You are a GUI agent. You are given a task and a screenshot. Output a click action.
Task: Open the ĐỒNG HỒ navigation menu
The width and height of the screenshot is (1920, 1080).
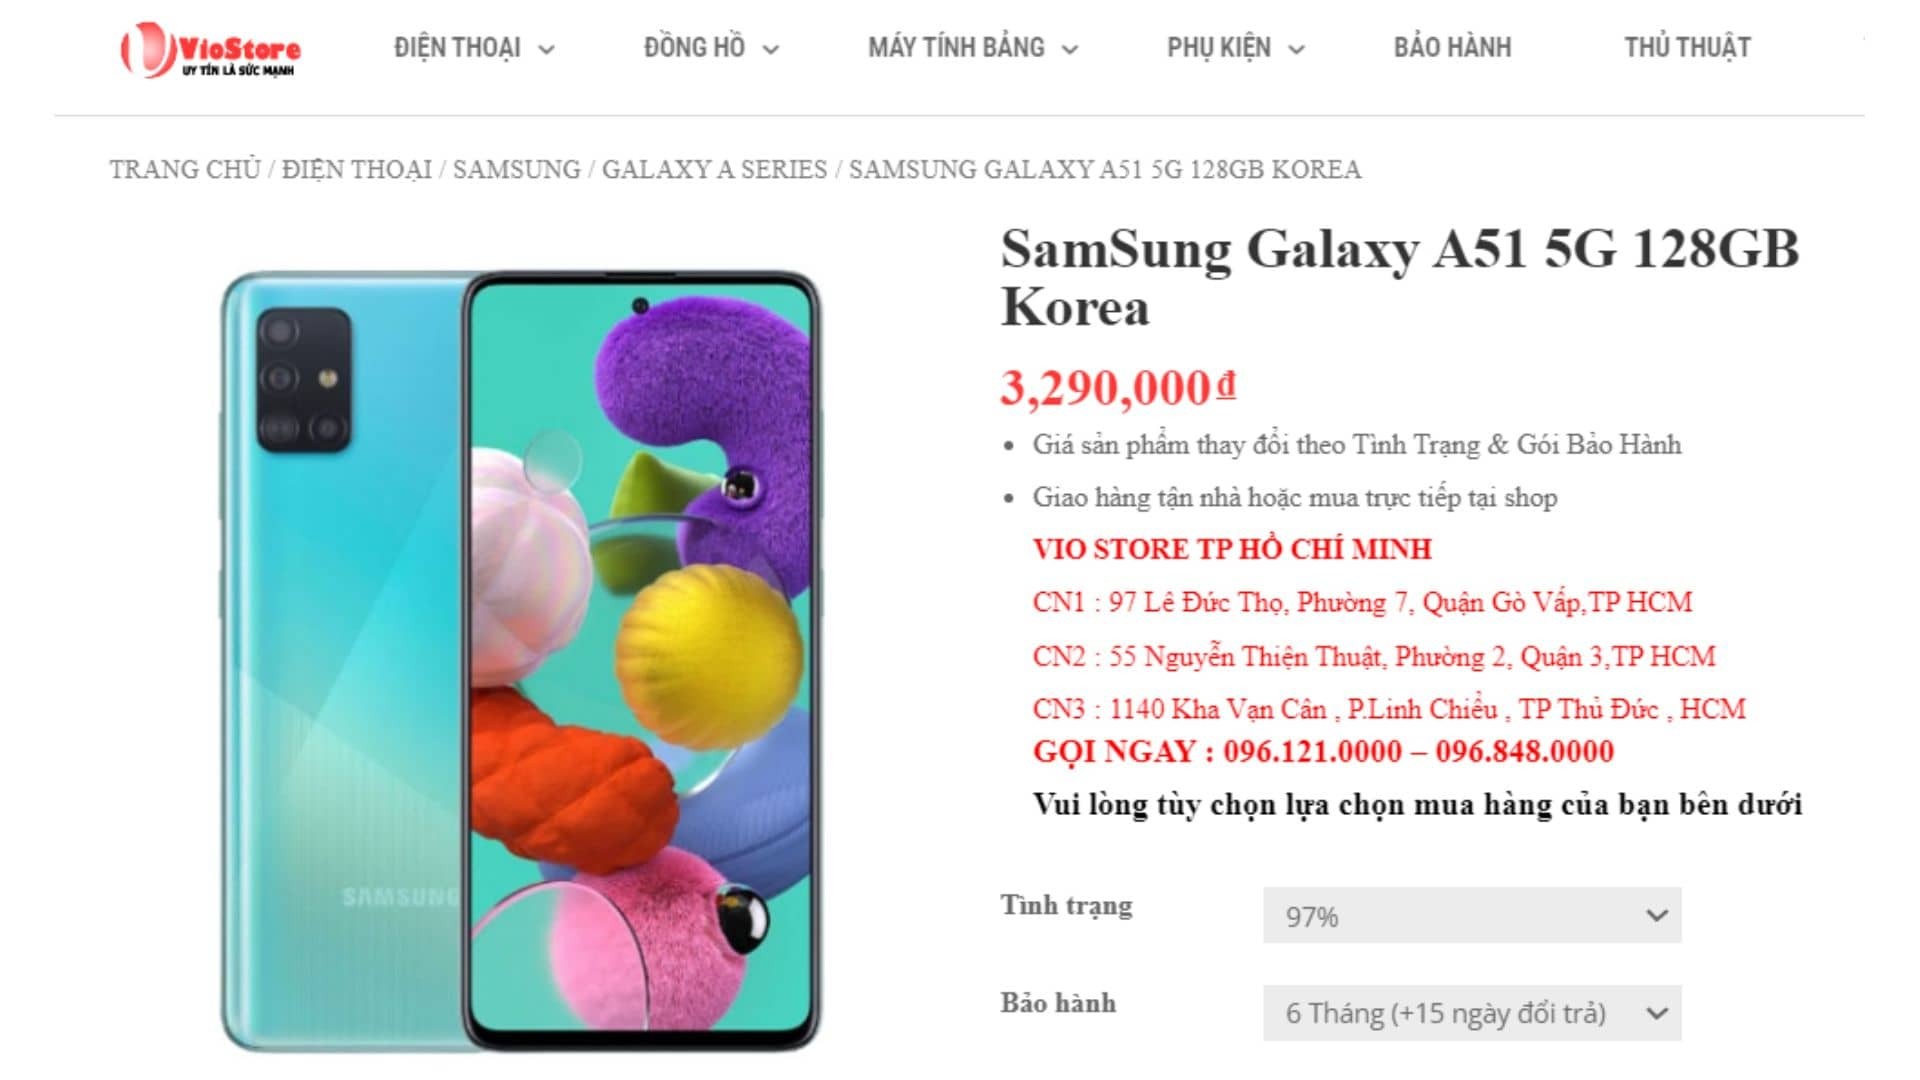694,48
